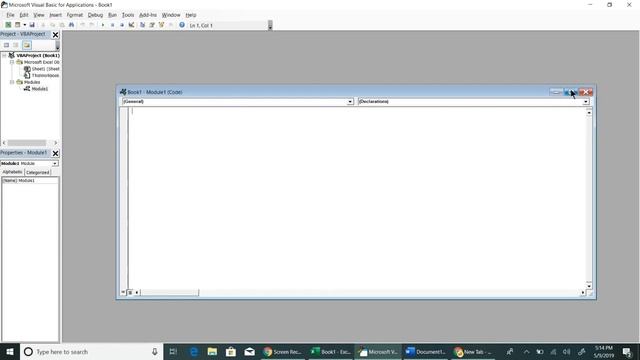Viewport: 640px width, 360px height.
Task: Collapse the VBAProject (Book1) tree node
Action: pos(4,55)
